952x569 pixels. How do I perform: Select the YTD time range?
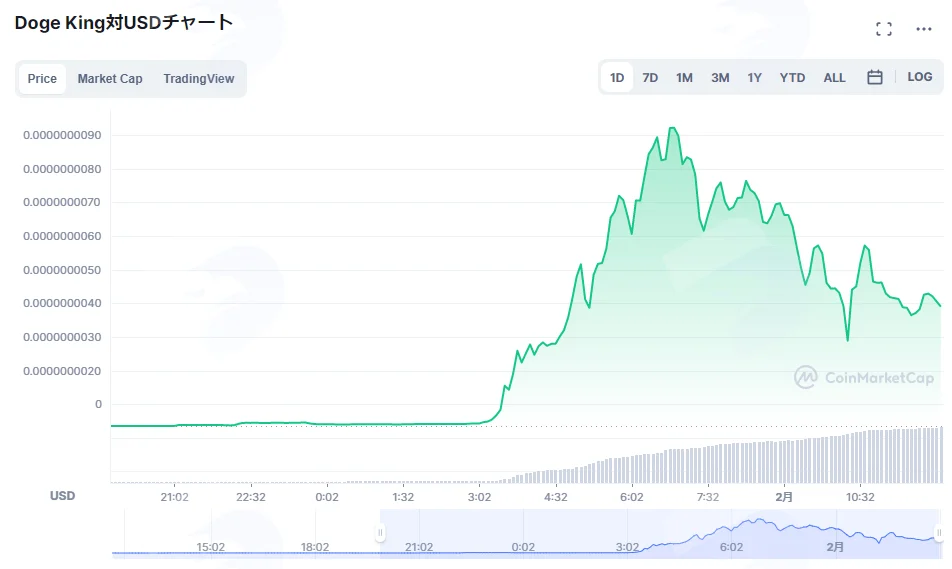[792, 78]
